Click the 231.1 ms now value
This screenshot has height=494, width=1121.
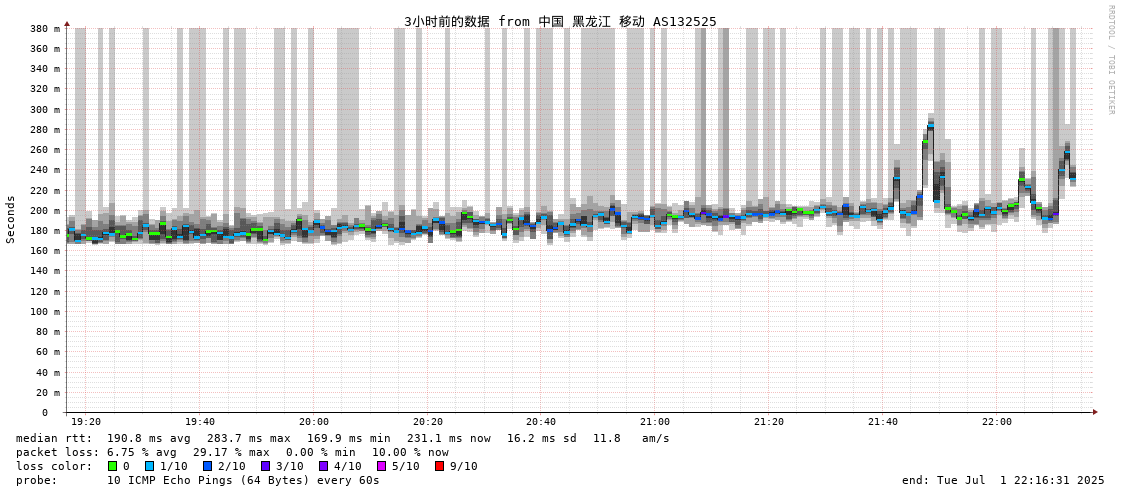point(449,438)
